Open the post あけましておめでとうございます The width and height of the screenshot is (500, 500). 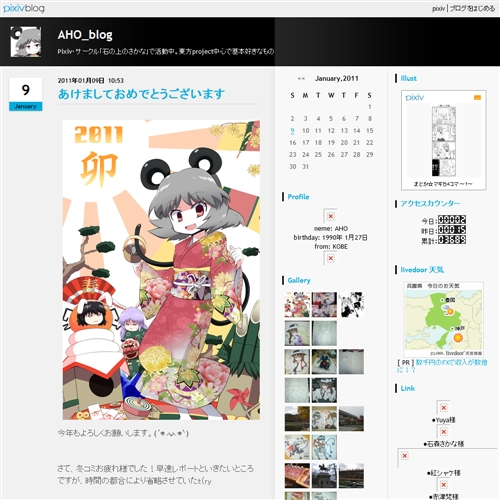[141, 94]
